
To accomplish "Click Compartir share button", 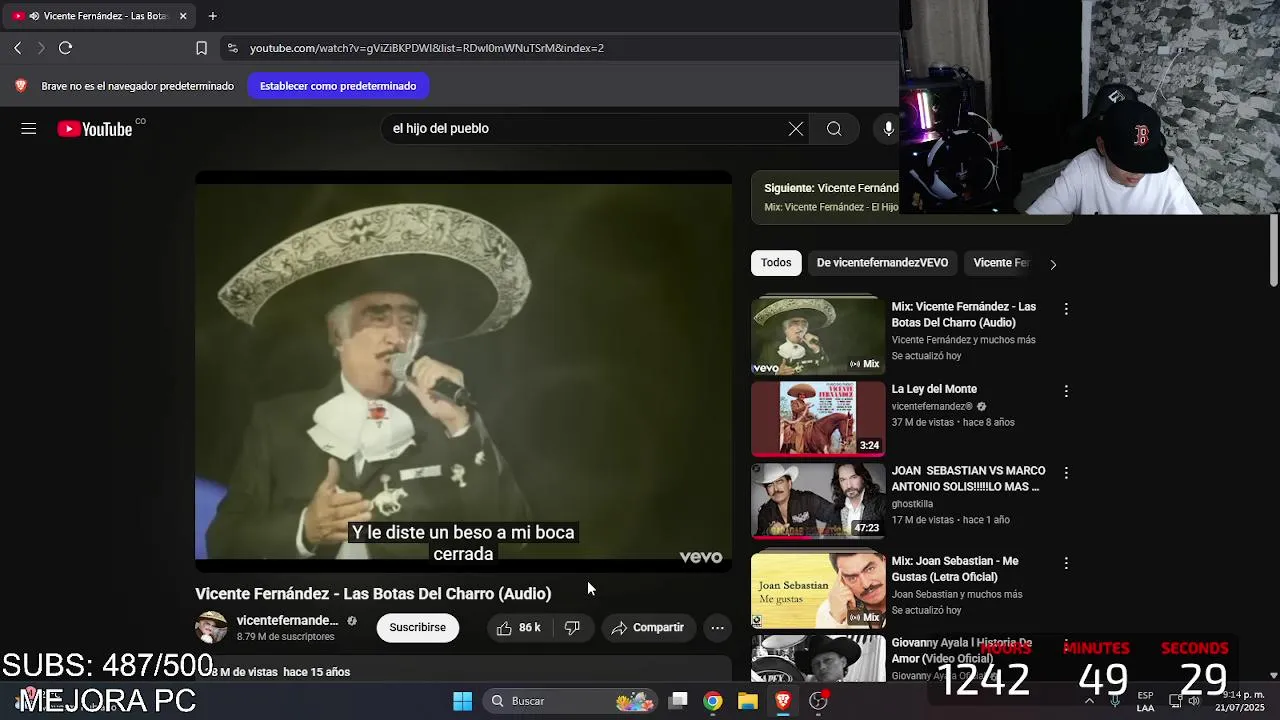I will [648, 627].
